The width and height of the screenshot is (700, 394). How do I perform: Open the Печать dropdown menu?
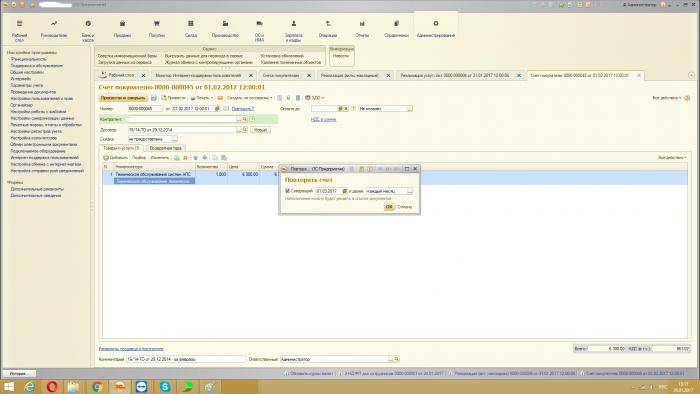pyautogui.click(x=202, y=98)
